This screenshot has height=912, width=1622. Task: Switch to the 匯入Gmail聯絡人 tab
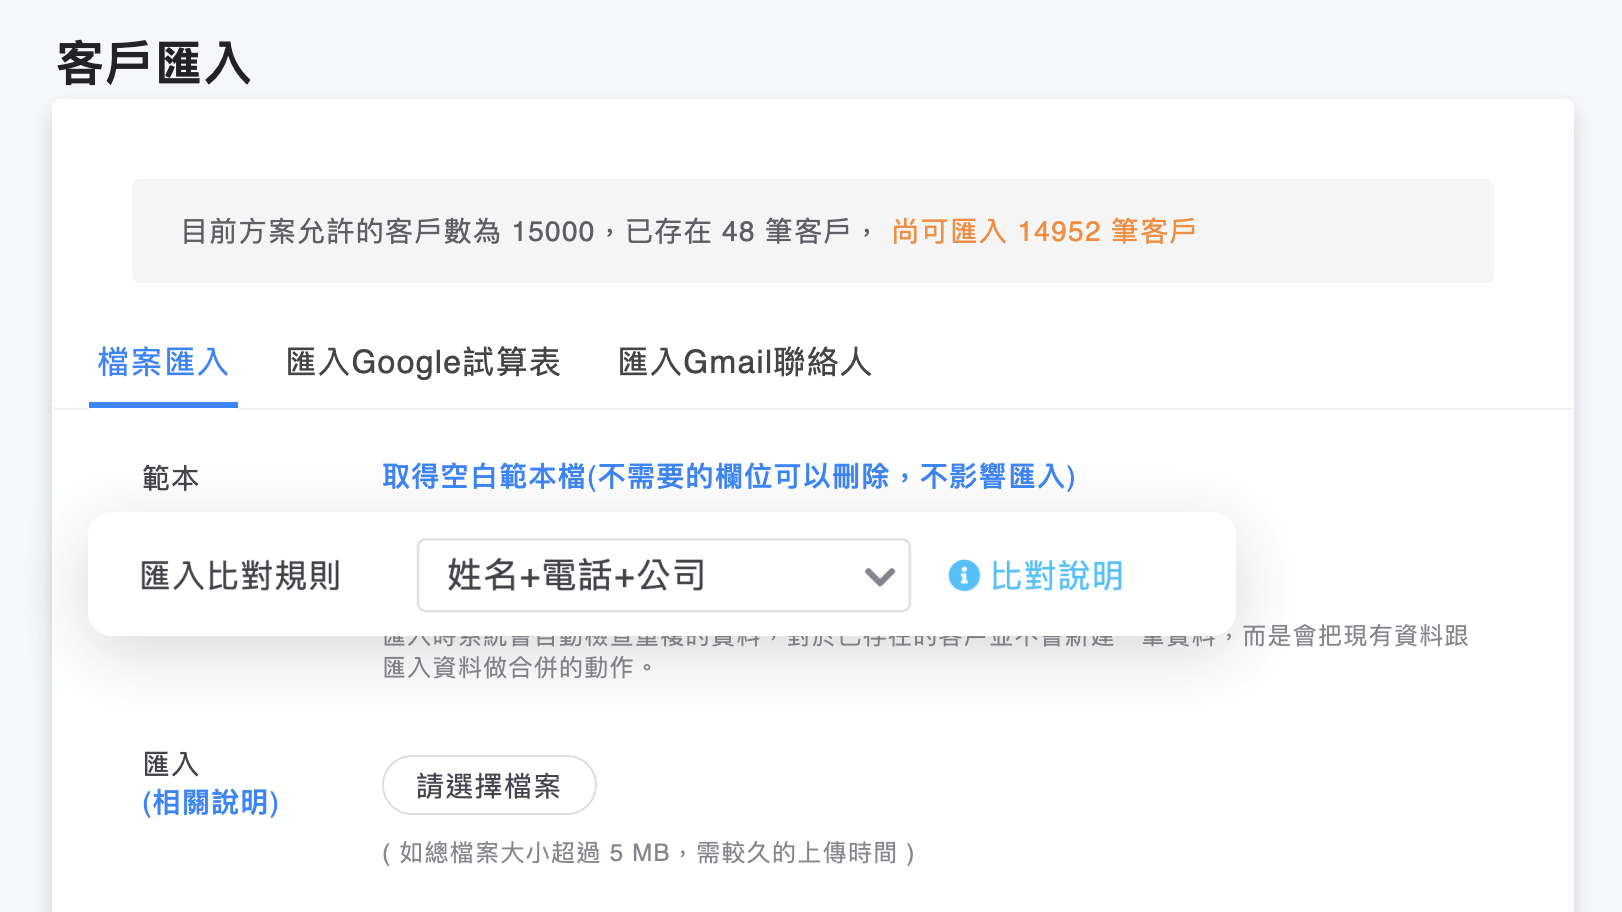point(744,362)
